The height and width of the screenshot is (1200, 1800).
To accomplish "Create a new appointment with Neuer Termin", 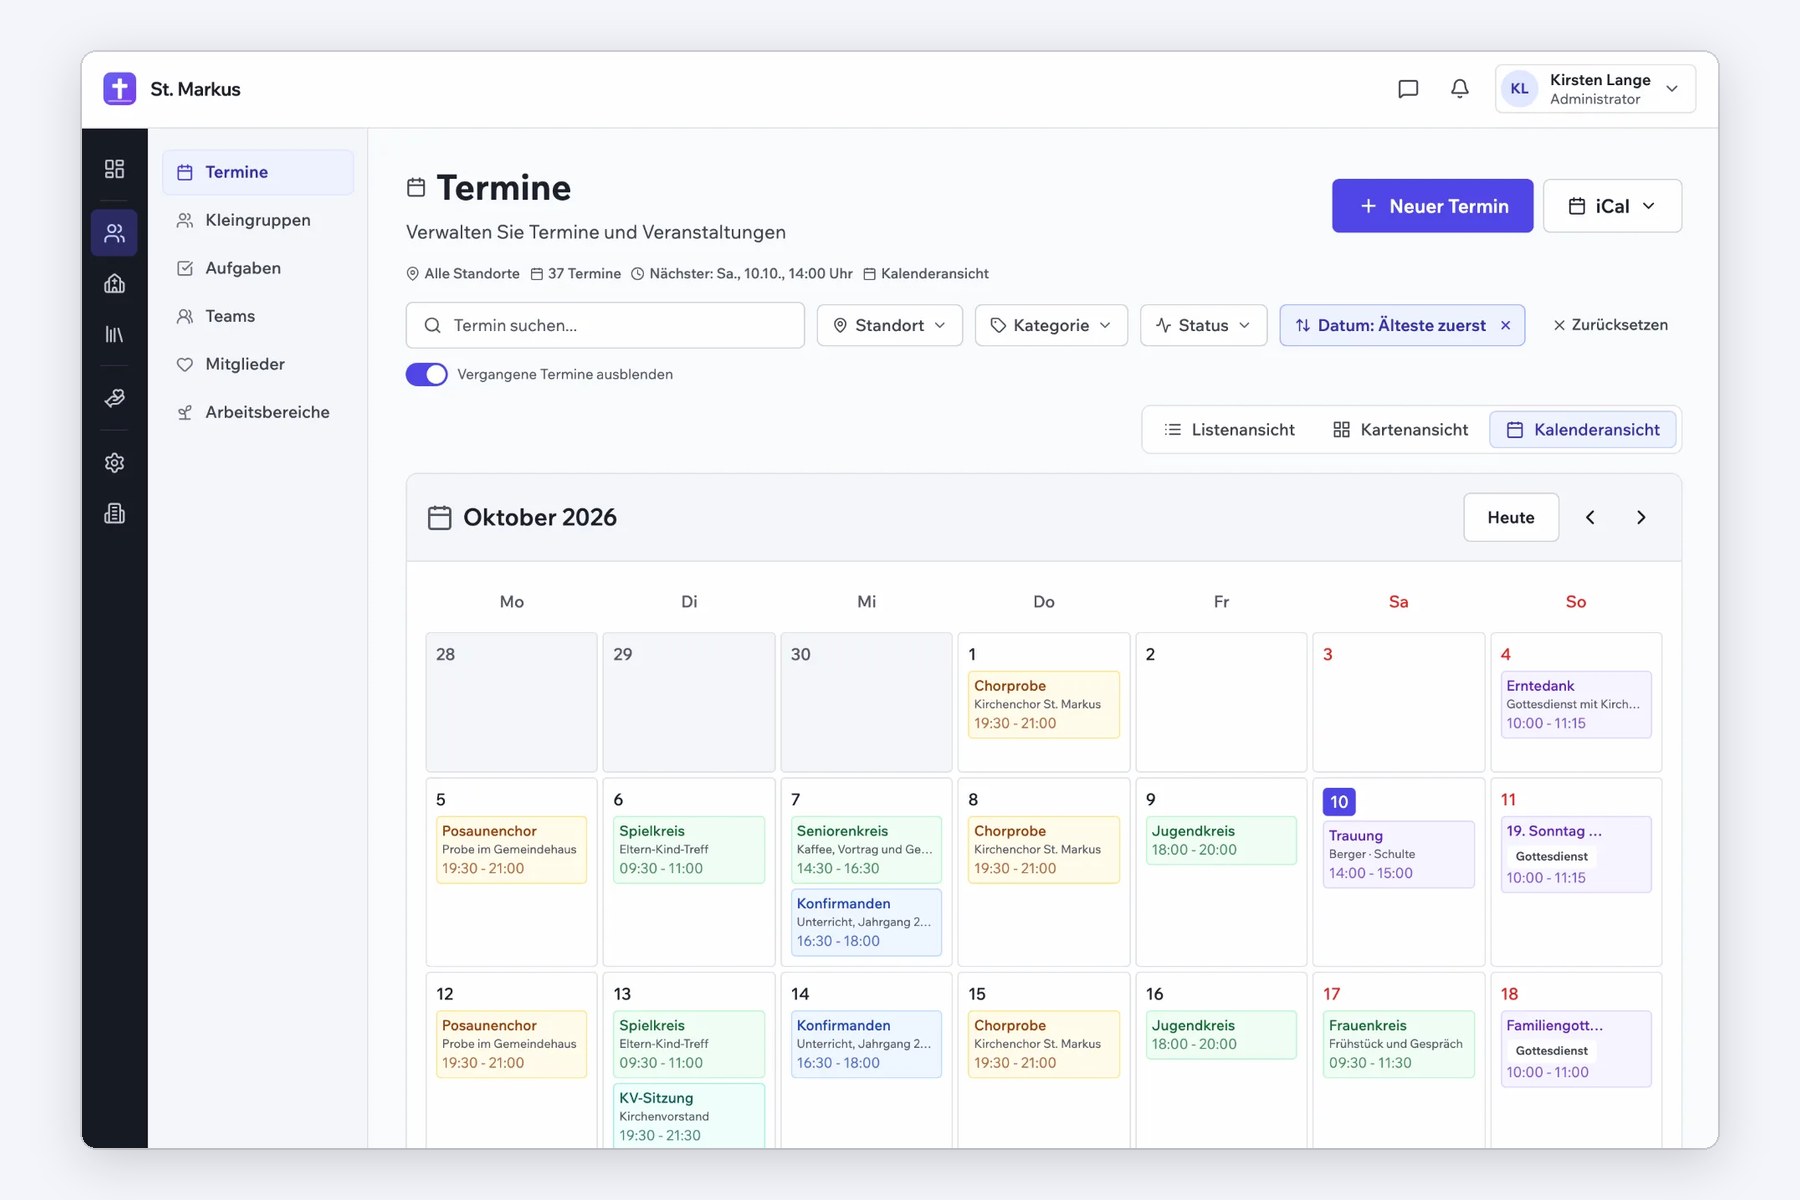I will tap(1432, 206).
